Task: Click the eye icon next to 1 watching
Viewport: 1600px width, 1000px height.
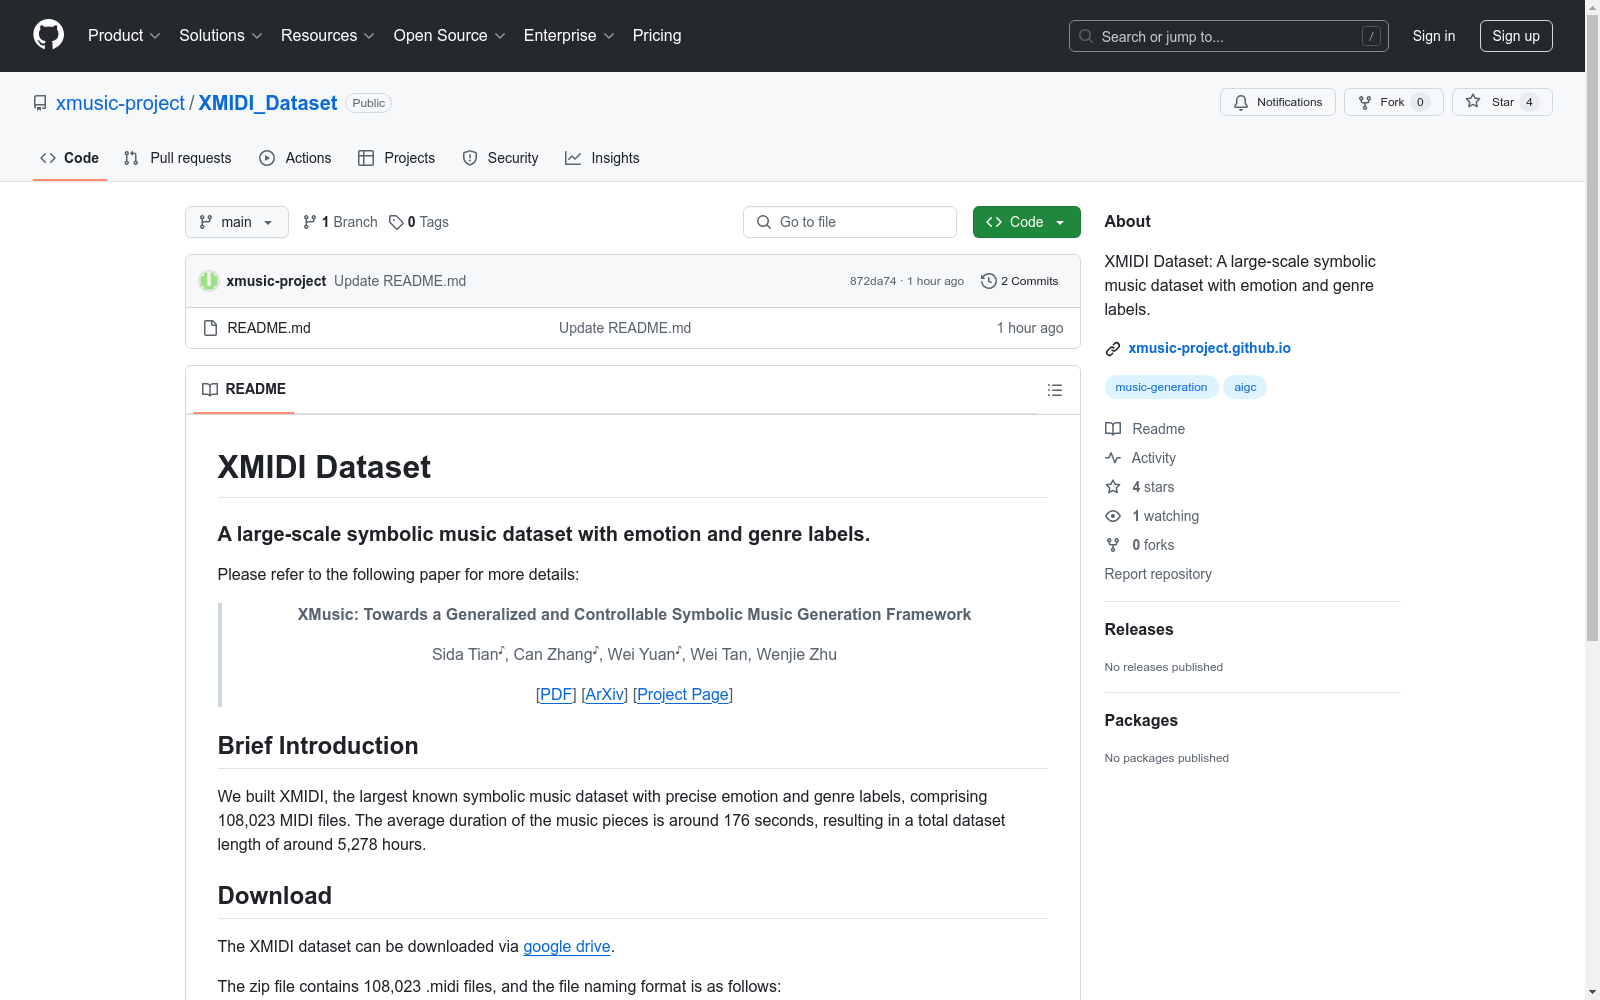Action: [1113, 516]
